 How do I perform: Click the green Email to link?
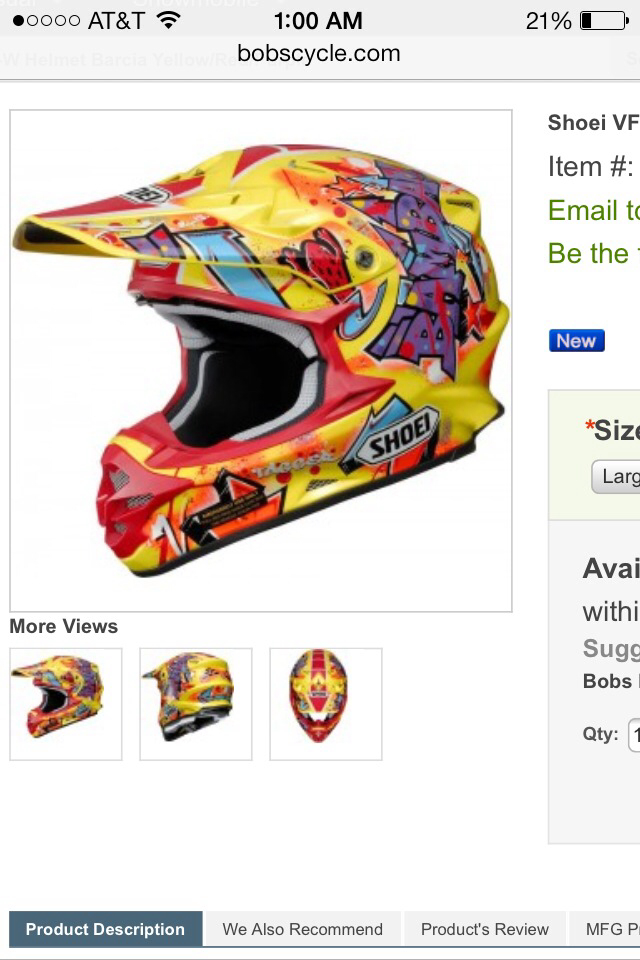pyautogui.click(x=593, y=210)
